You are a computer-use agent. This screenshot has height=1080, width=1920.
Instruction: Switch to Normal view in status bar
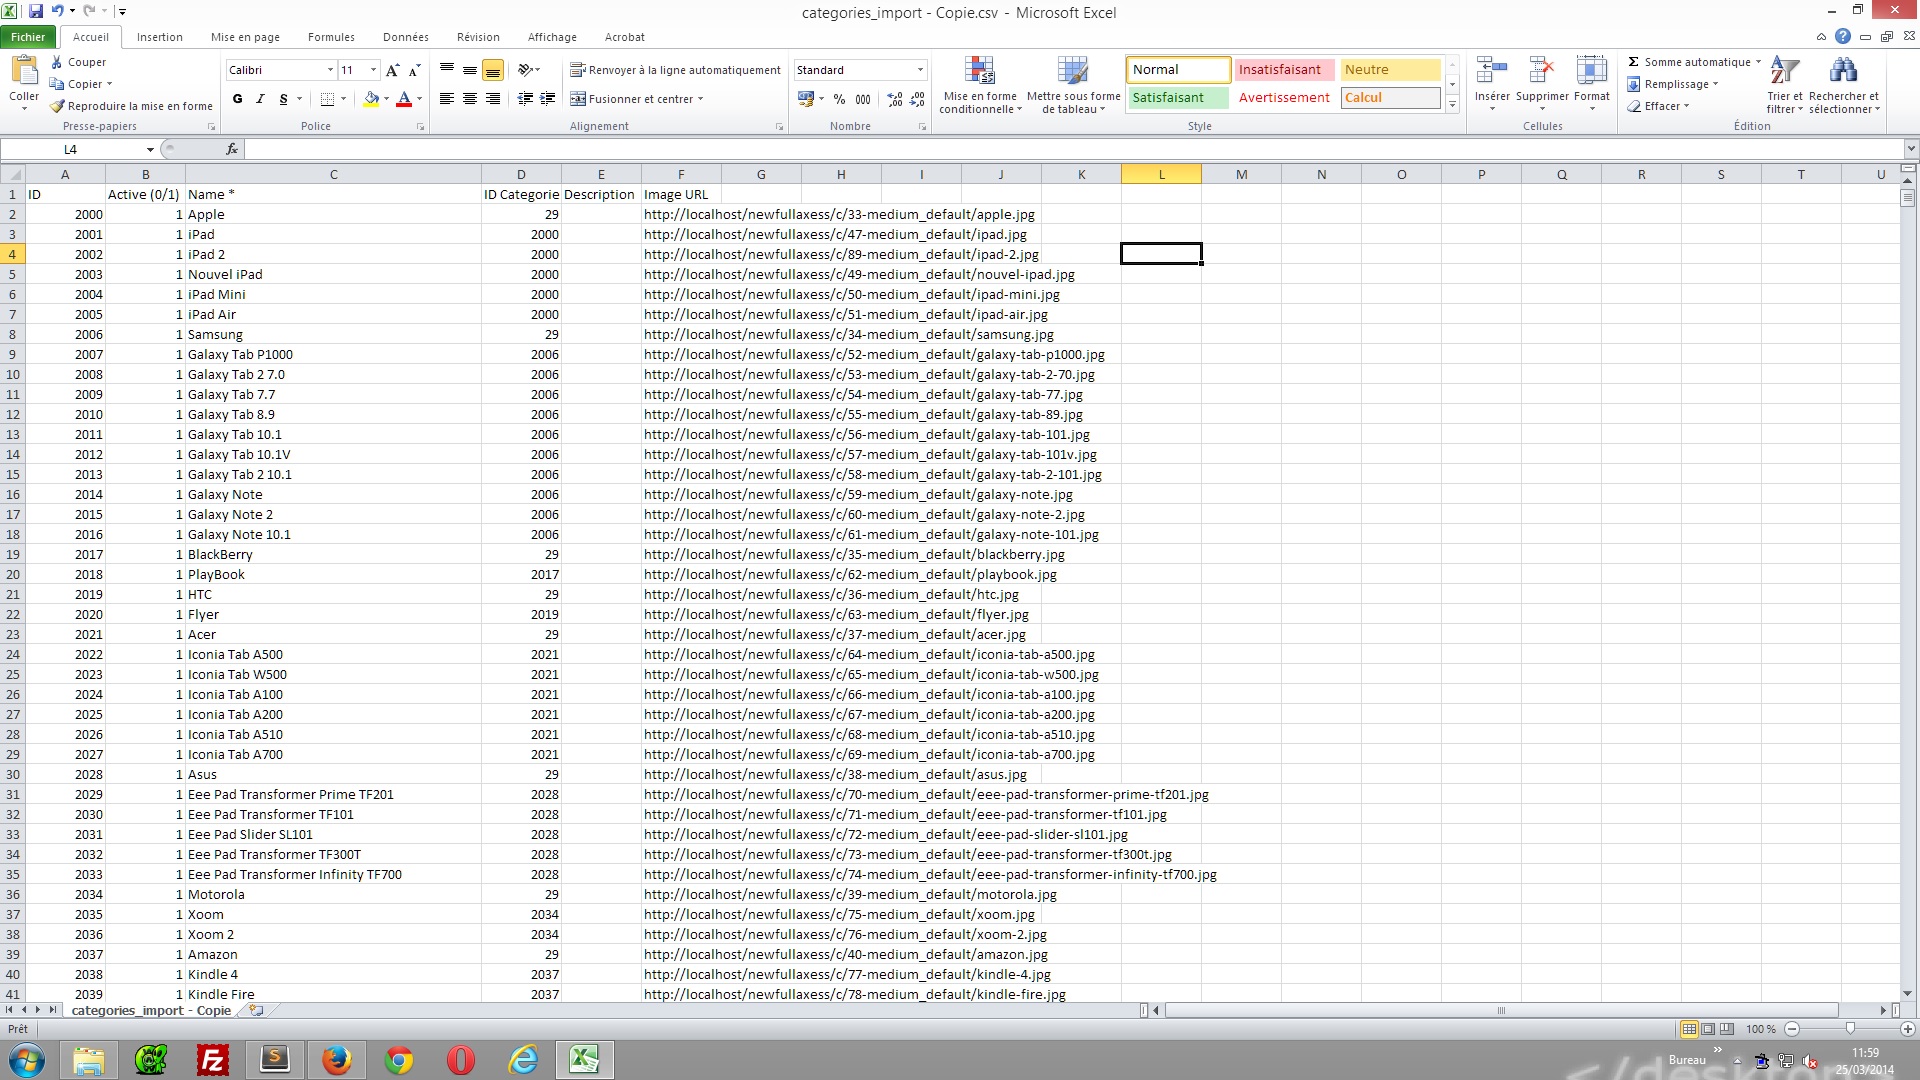1689,1029
